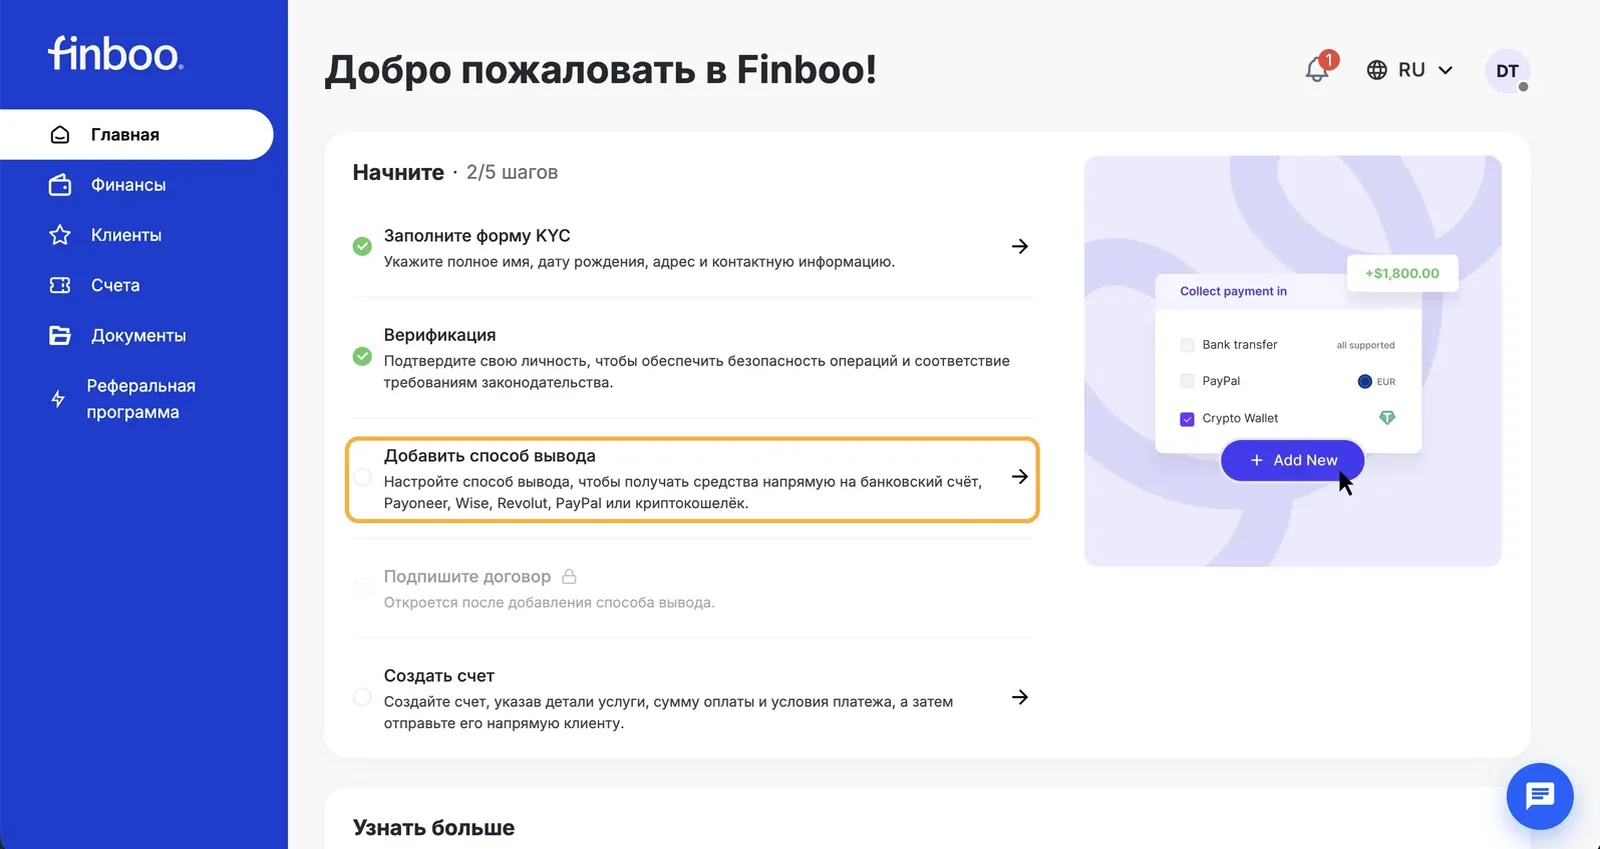Screen dimensions: 1600x849
Task: Click the home icon beside Главная
Action: 60,135
